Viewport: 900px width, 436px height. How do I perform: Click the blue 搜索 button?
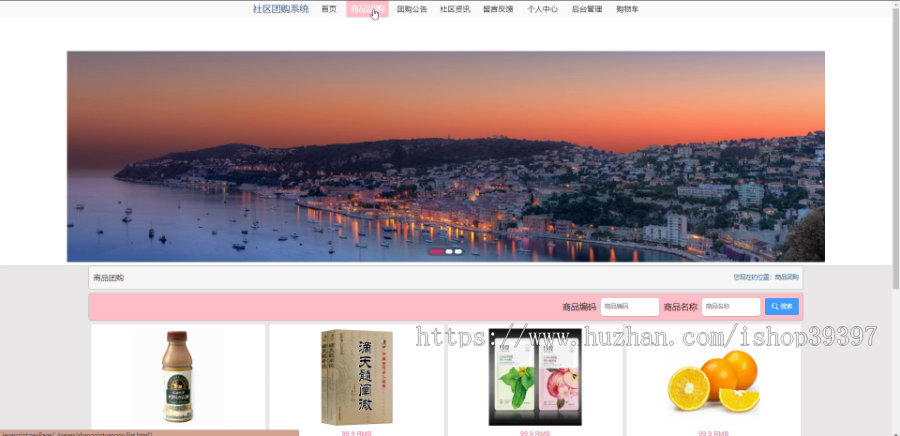(782, 307)
